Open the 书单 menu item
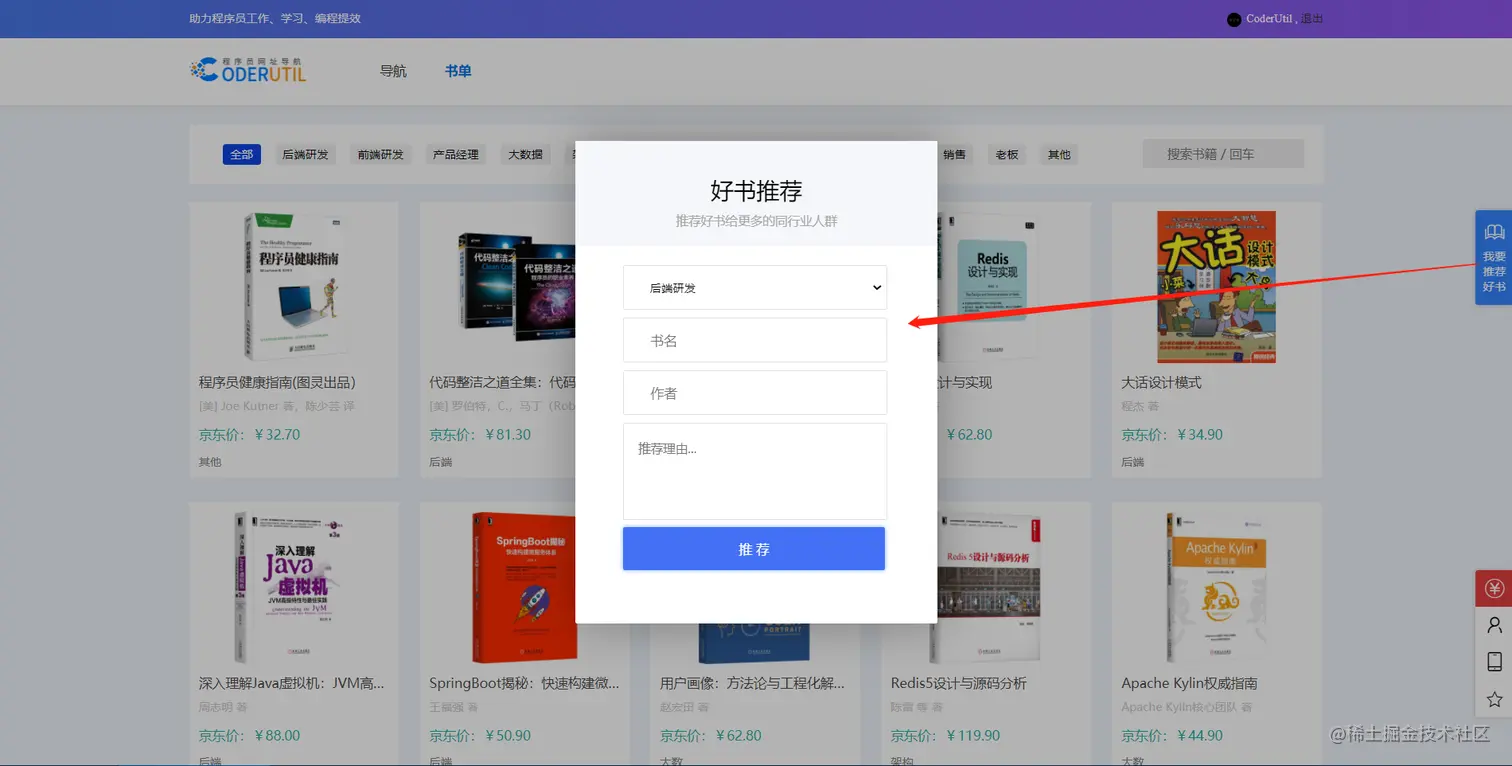 tap(458, 71)
